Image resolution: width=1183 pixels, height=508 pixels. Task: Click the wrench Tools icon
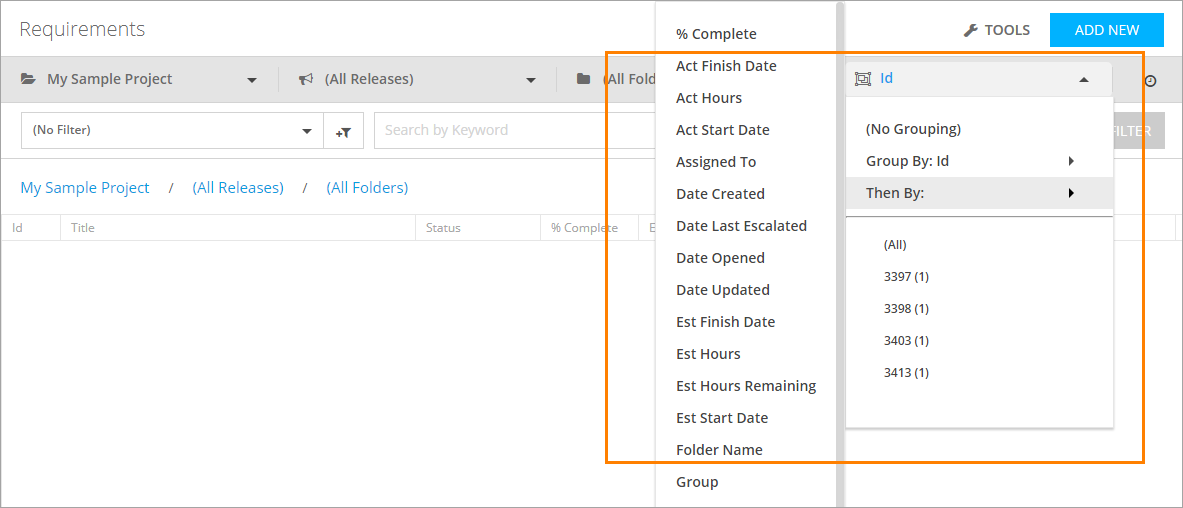tap(970, 30)
